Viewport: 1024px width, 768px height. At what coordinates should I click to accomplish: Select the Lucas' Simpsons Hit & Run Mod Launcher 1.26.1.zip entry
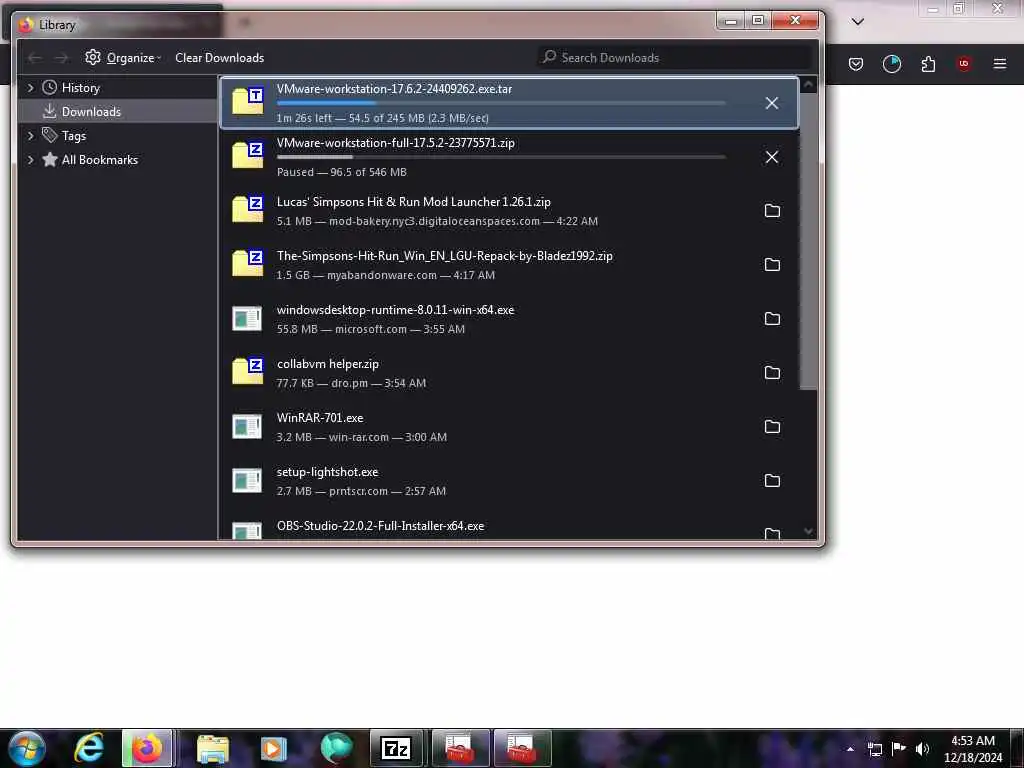509,211
